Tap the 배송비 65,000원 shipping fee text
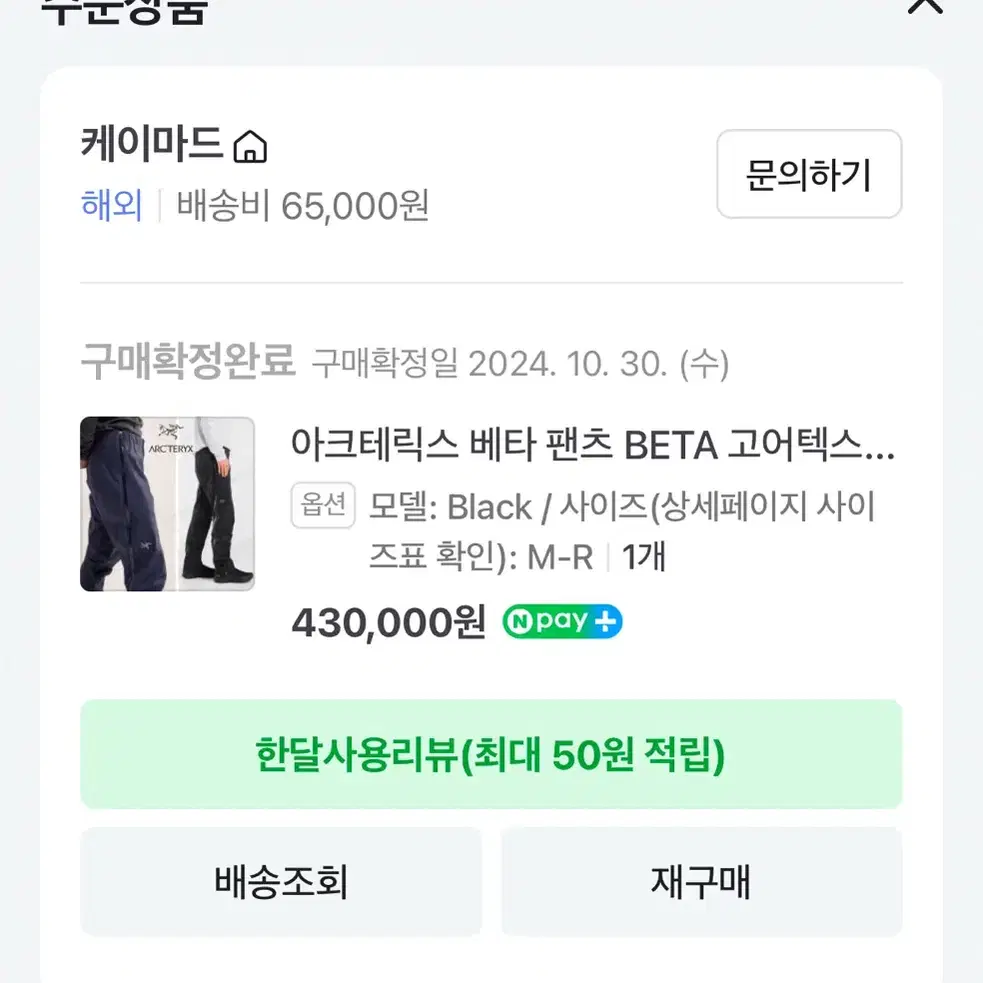The width and height of the screenshot is (983, 983). pyautogui.click(x=303, y=206)
